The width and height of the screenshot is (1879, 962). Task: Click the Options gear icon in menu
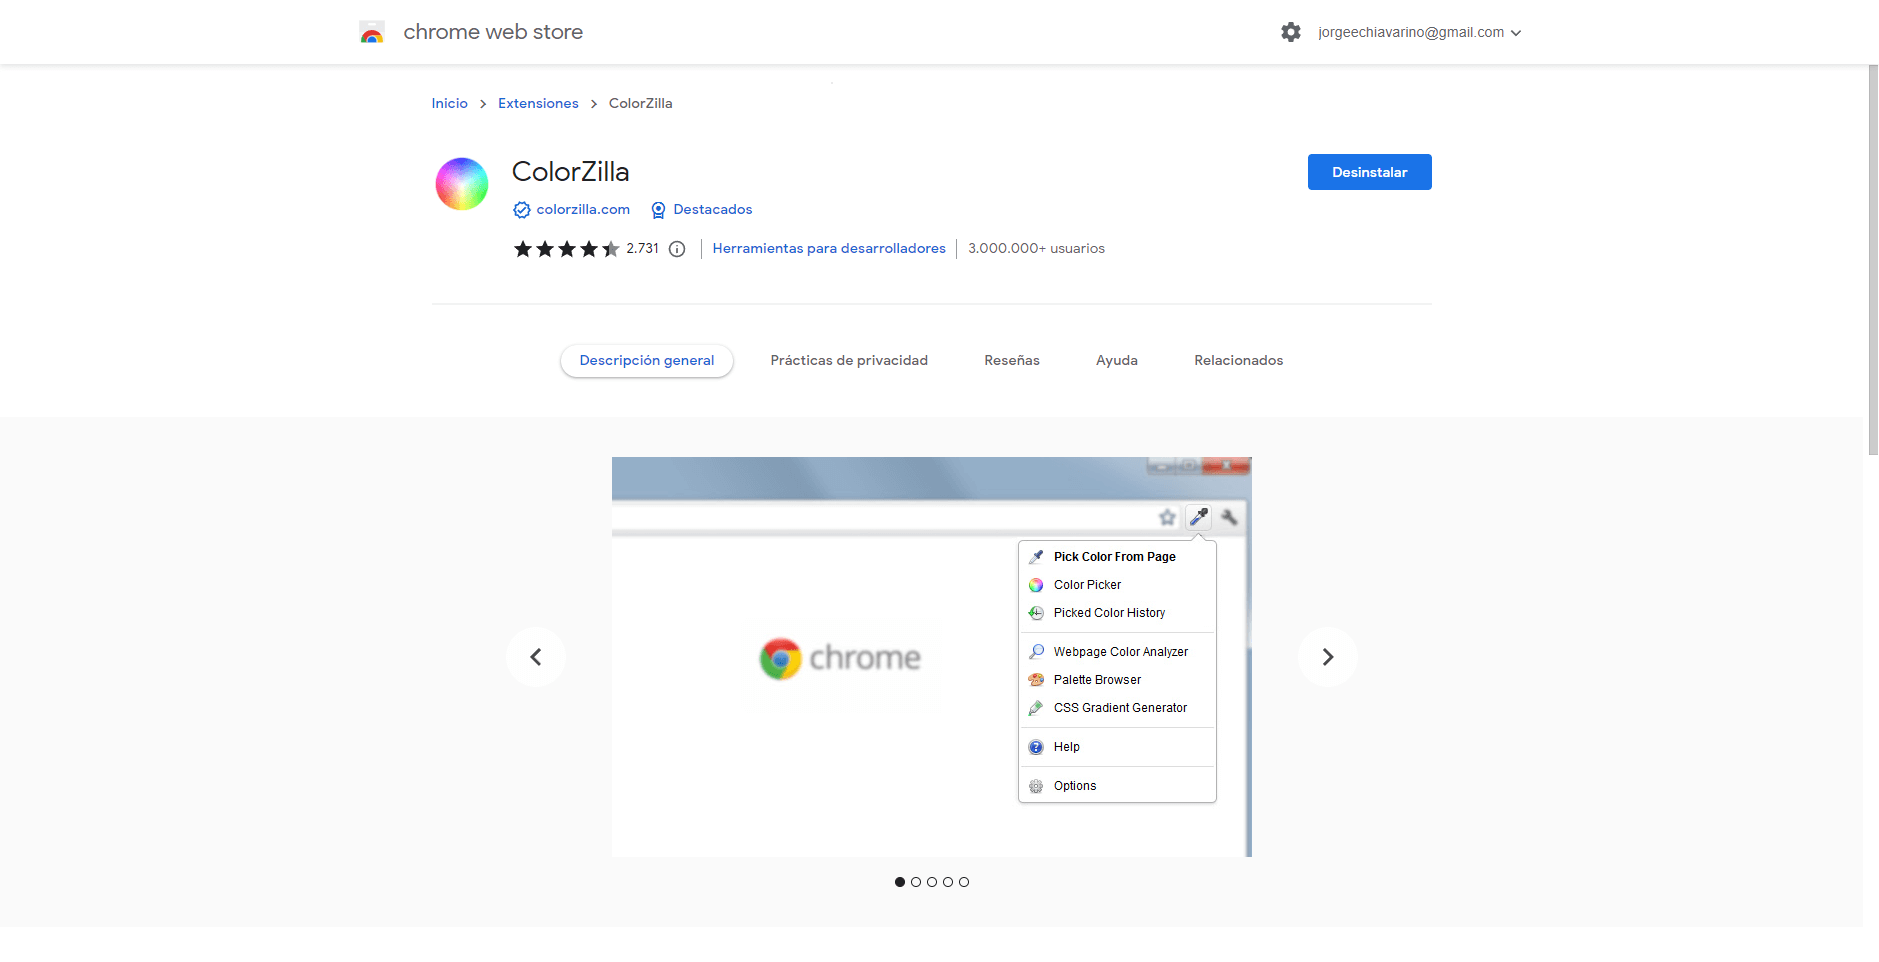click(x=1036, y=786)
